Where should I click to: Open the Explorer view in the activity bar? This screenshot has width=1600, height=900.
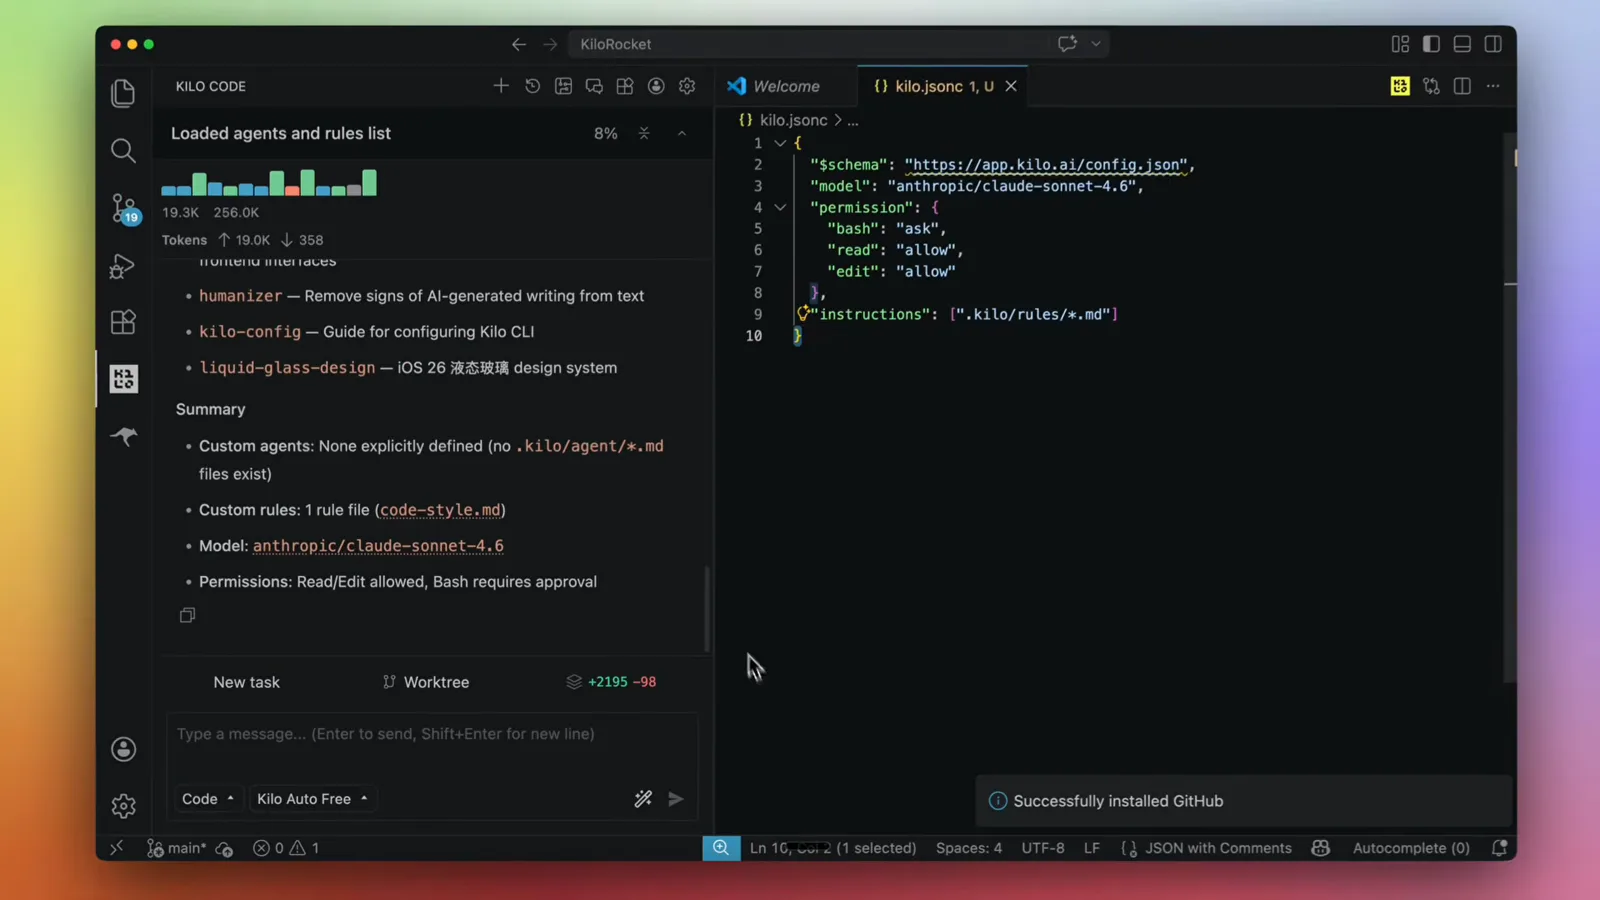tap(123, 93)
